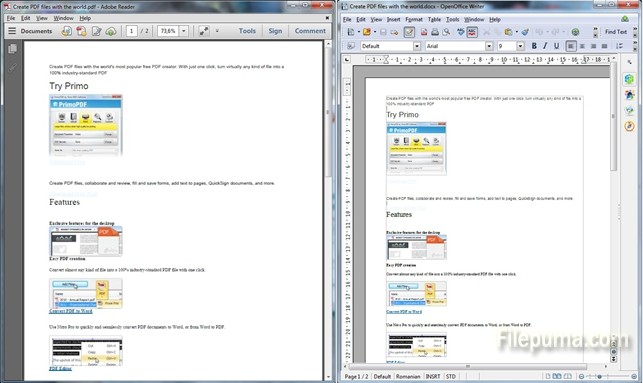Click the Page Preview icon in Writer

(447, 32)
